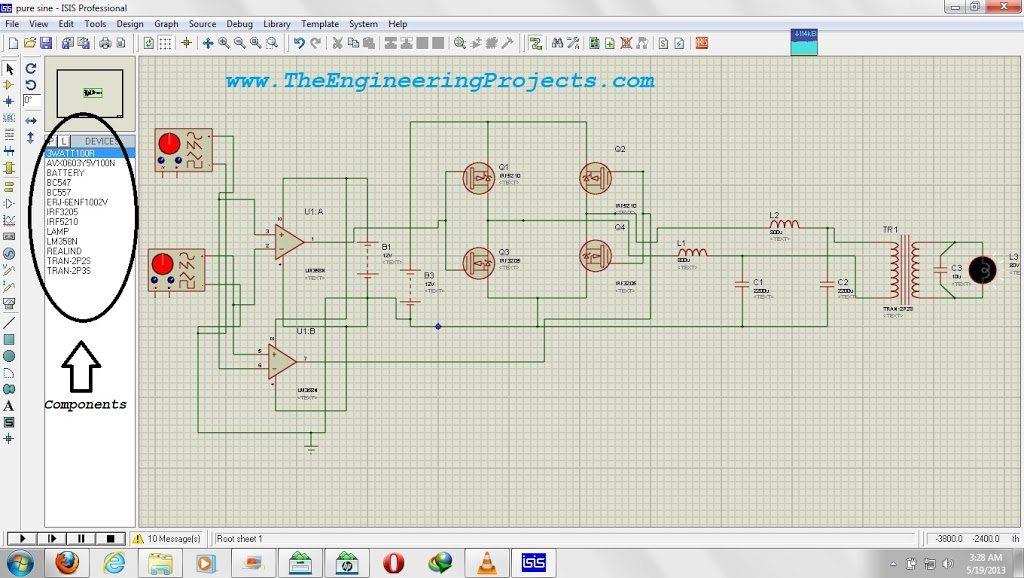Select IRF3205 from component list
The width and height of the screenshot is (1024, 578).
click(x=67, y=211)
